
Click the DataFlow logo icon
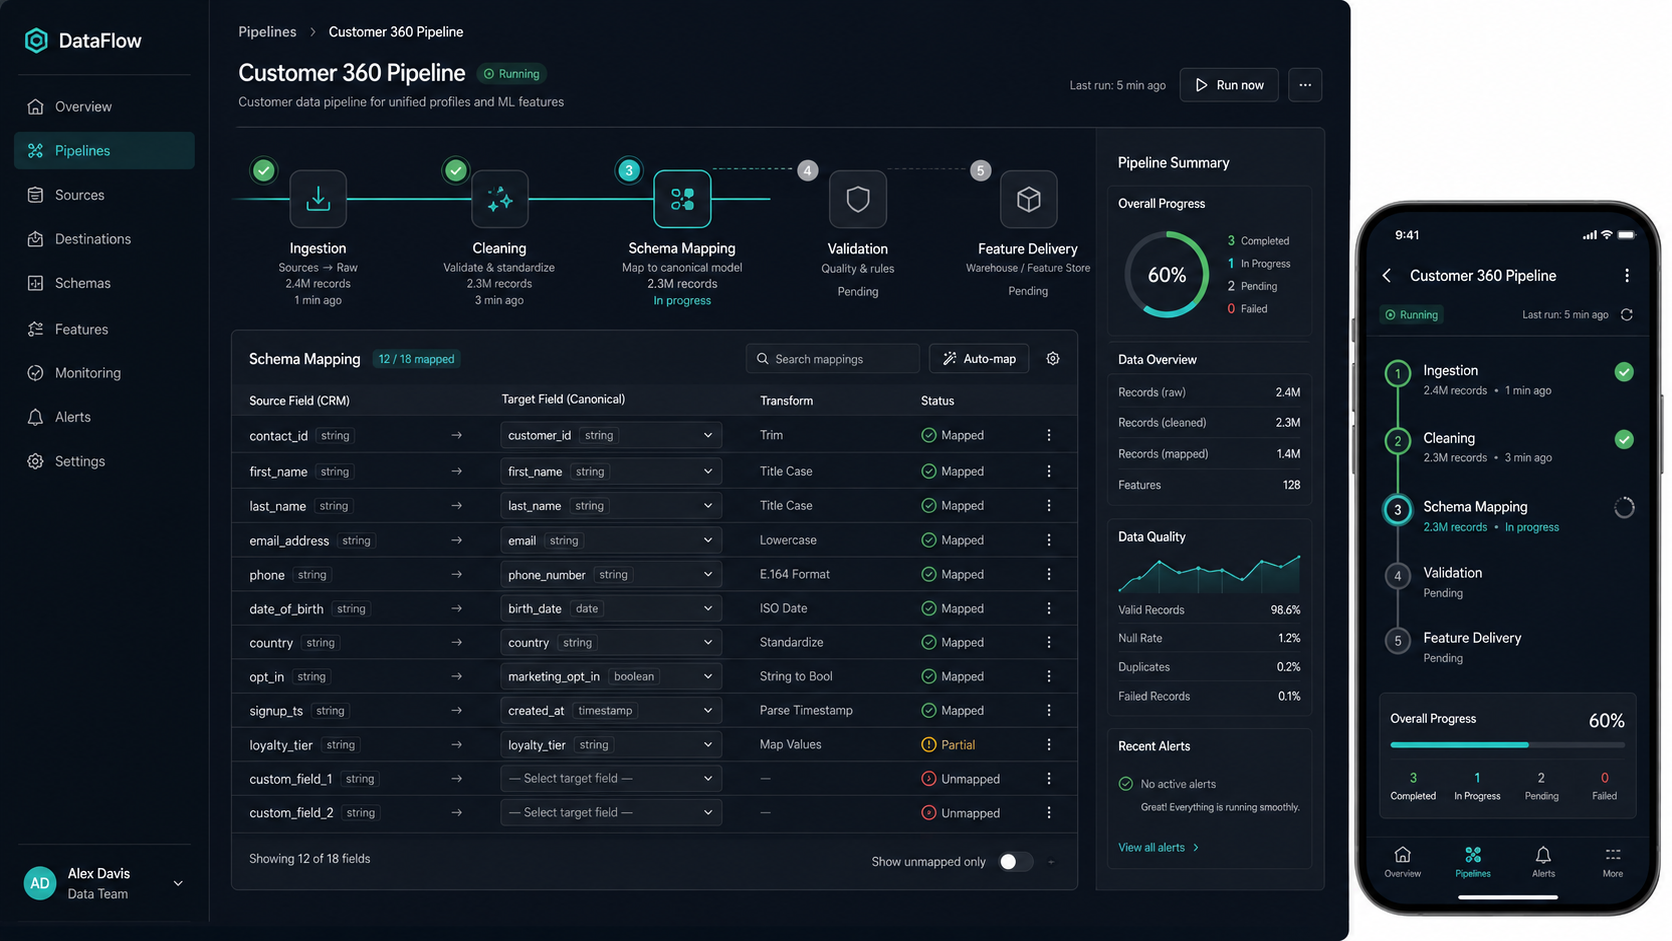point(36,41)
